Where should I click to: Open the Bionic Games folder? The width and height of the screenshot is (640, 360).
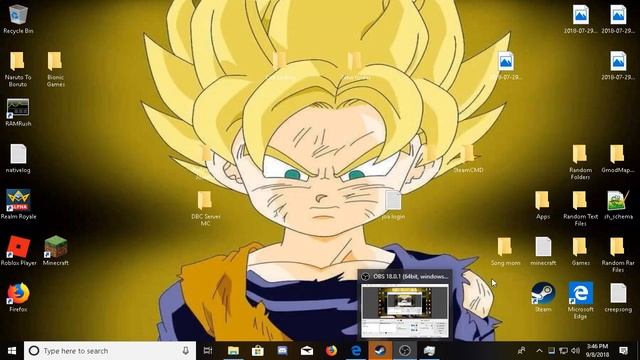click(x=55, y=69)
